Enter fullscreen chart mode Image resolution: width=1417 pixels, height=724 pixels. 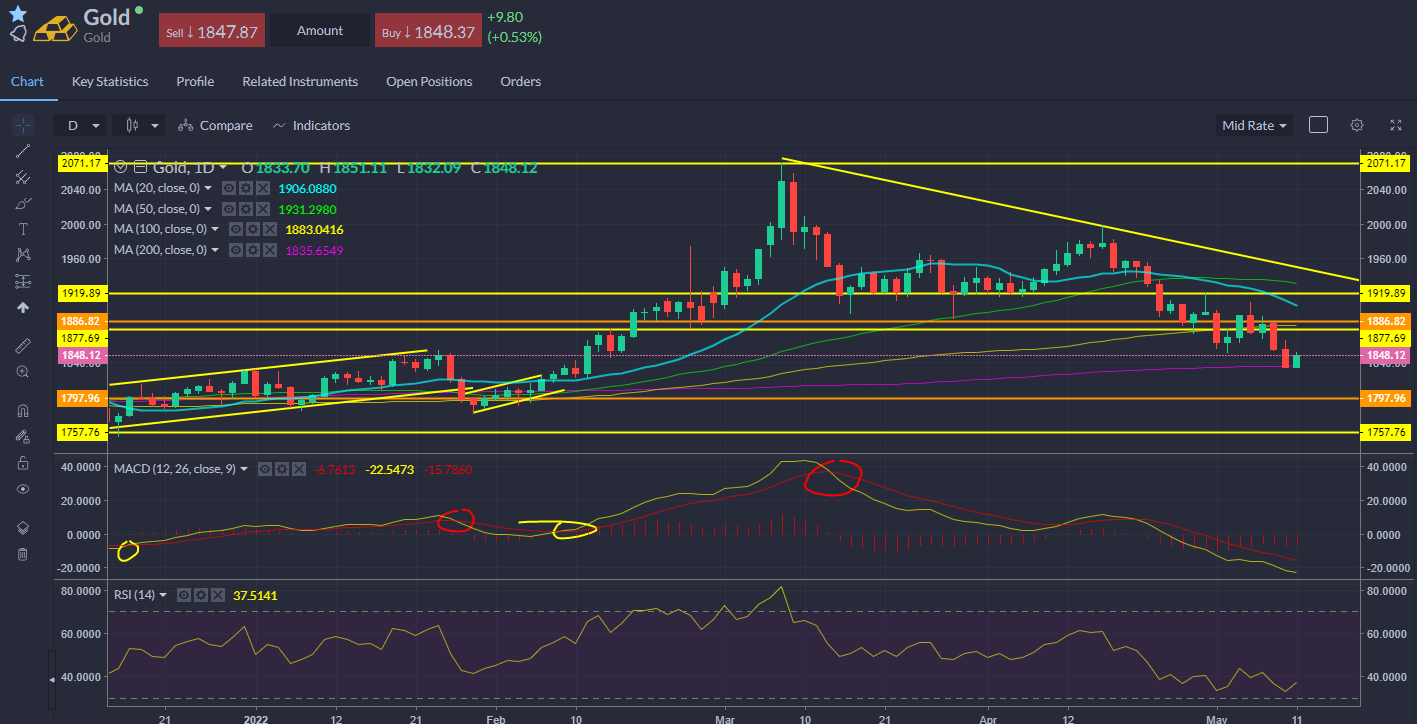tap(1395, 125)
